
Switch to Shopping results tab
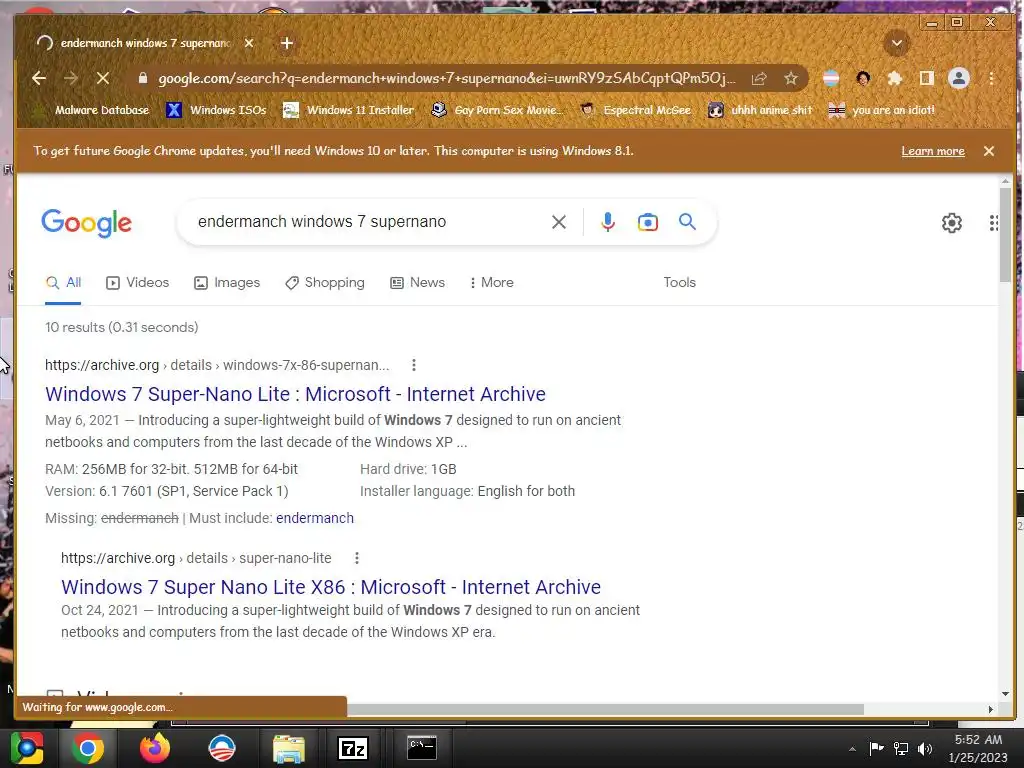pyautogui.click(x=325, y=283)
